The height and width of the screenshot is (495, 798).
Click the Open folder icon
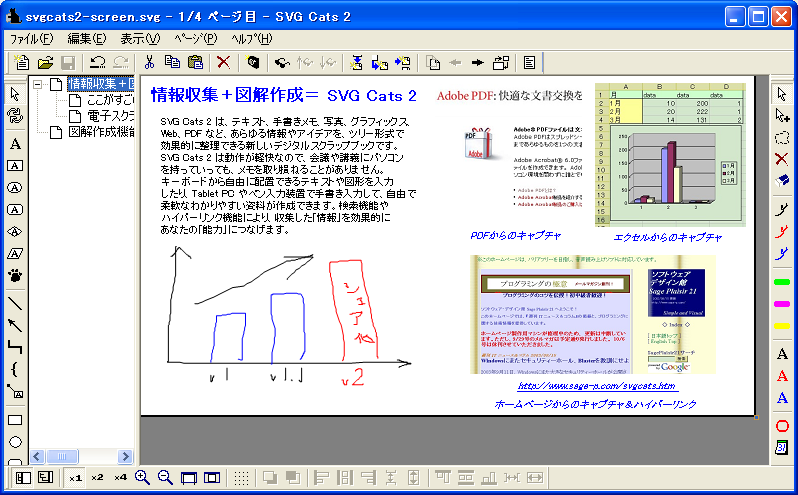click(45, 62)
